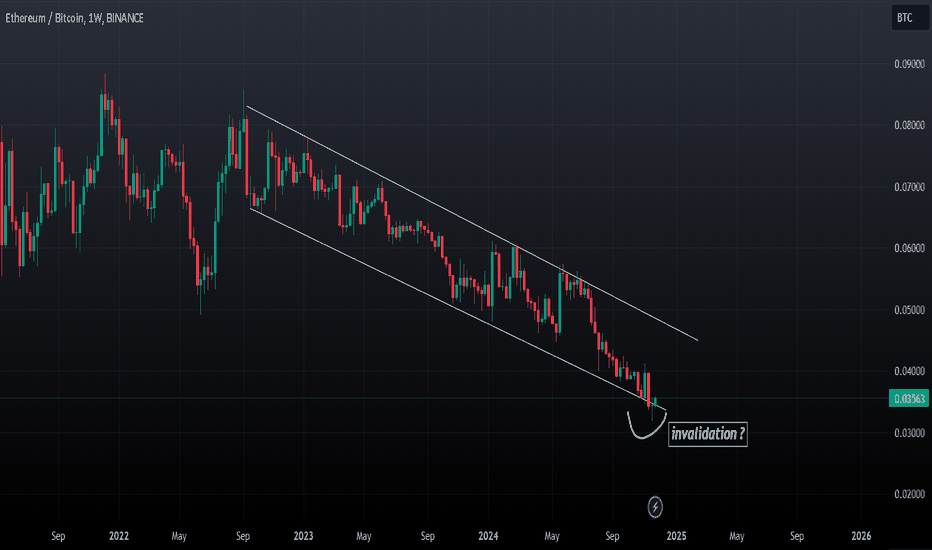Screen dimensions: 932x550
Task: Open the BTC currency selector
Action: (909, 17)
